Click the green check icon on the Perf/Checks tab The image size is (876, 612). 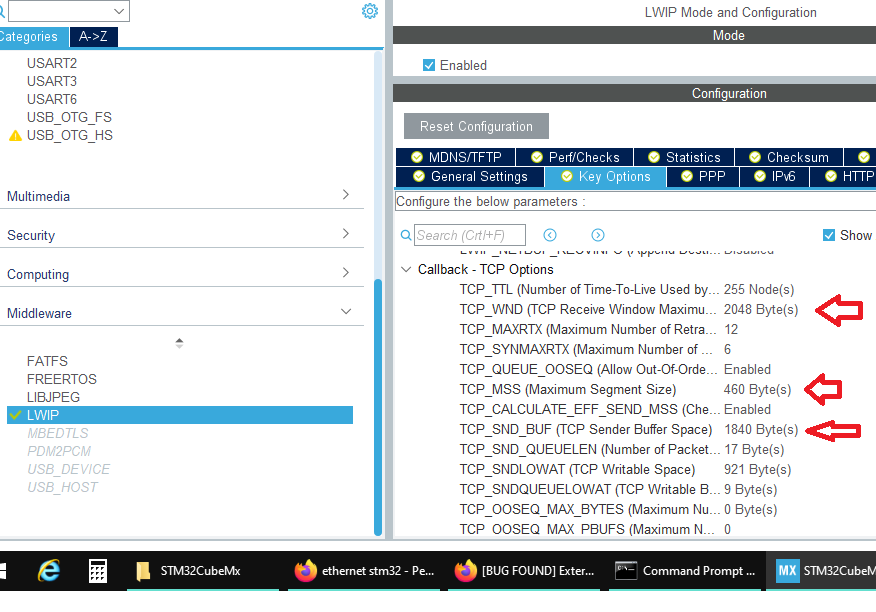click(x=537, y=157)
